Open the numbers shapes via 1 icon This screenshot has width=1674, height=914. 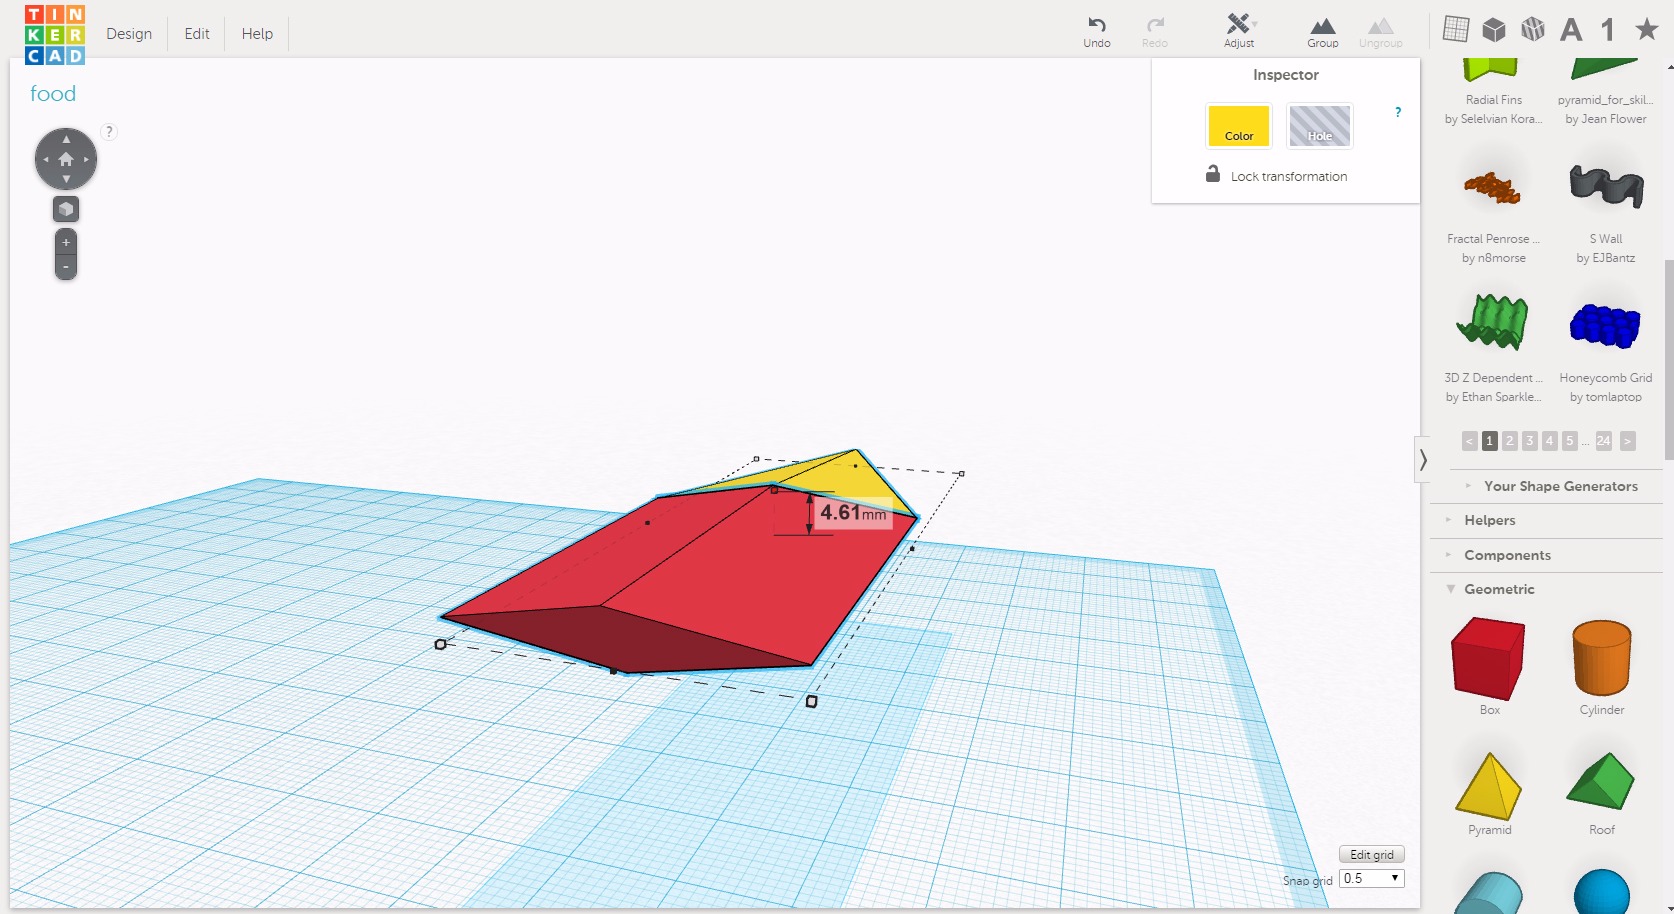point(1608,29)
